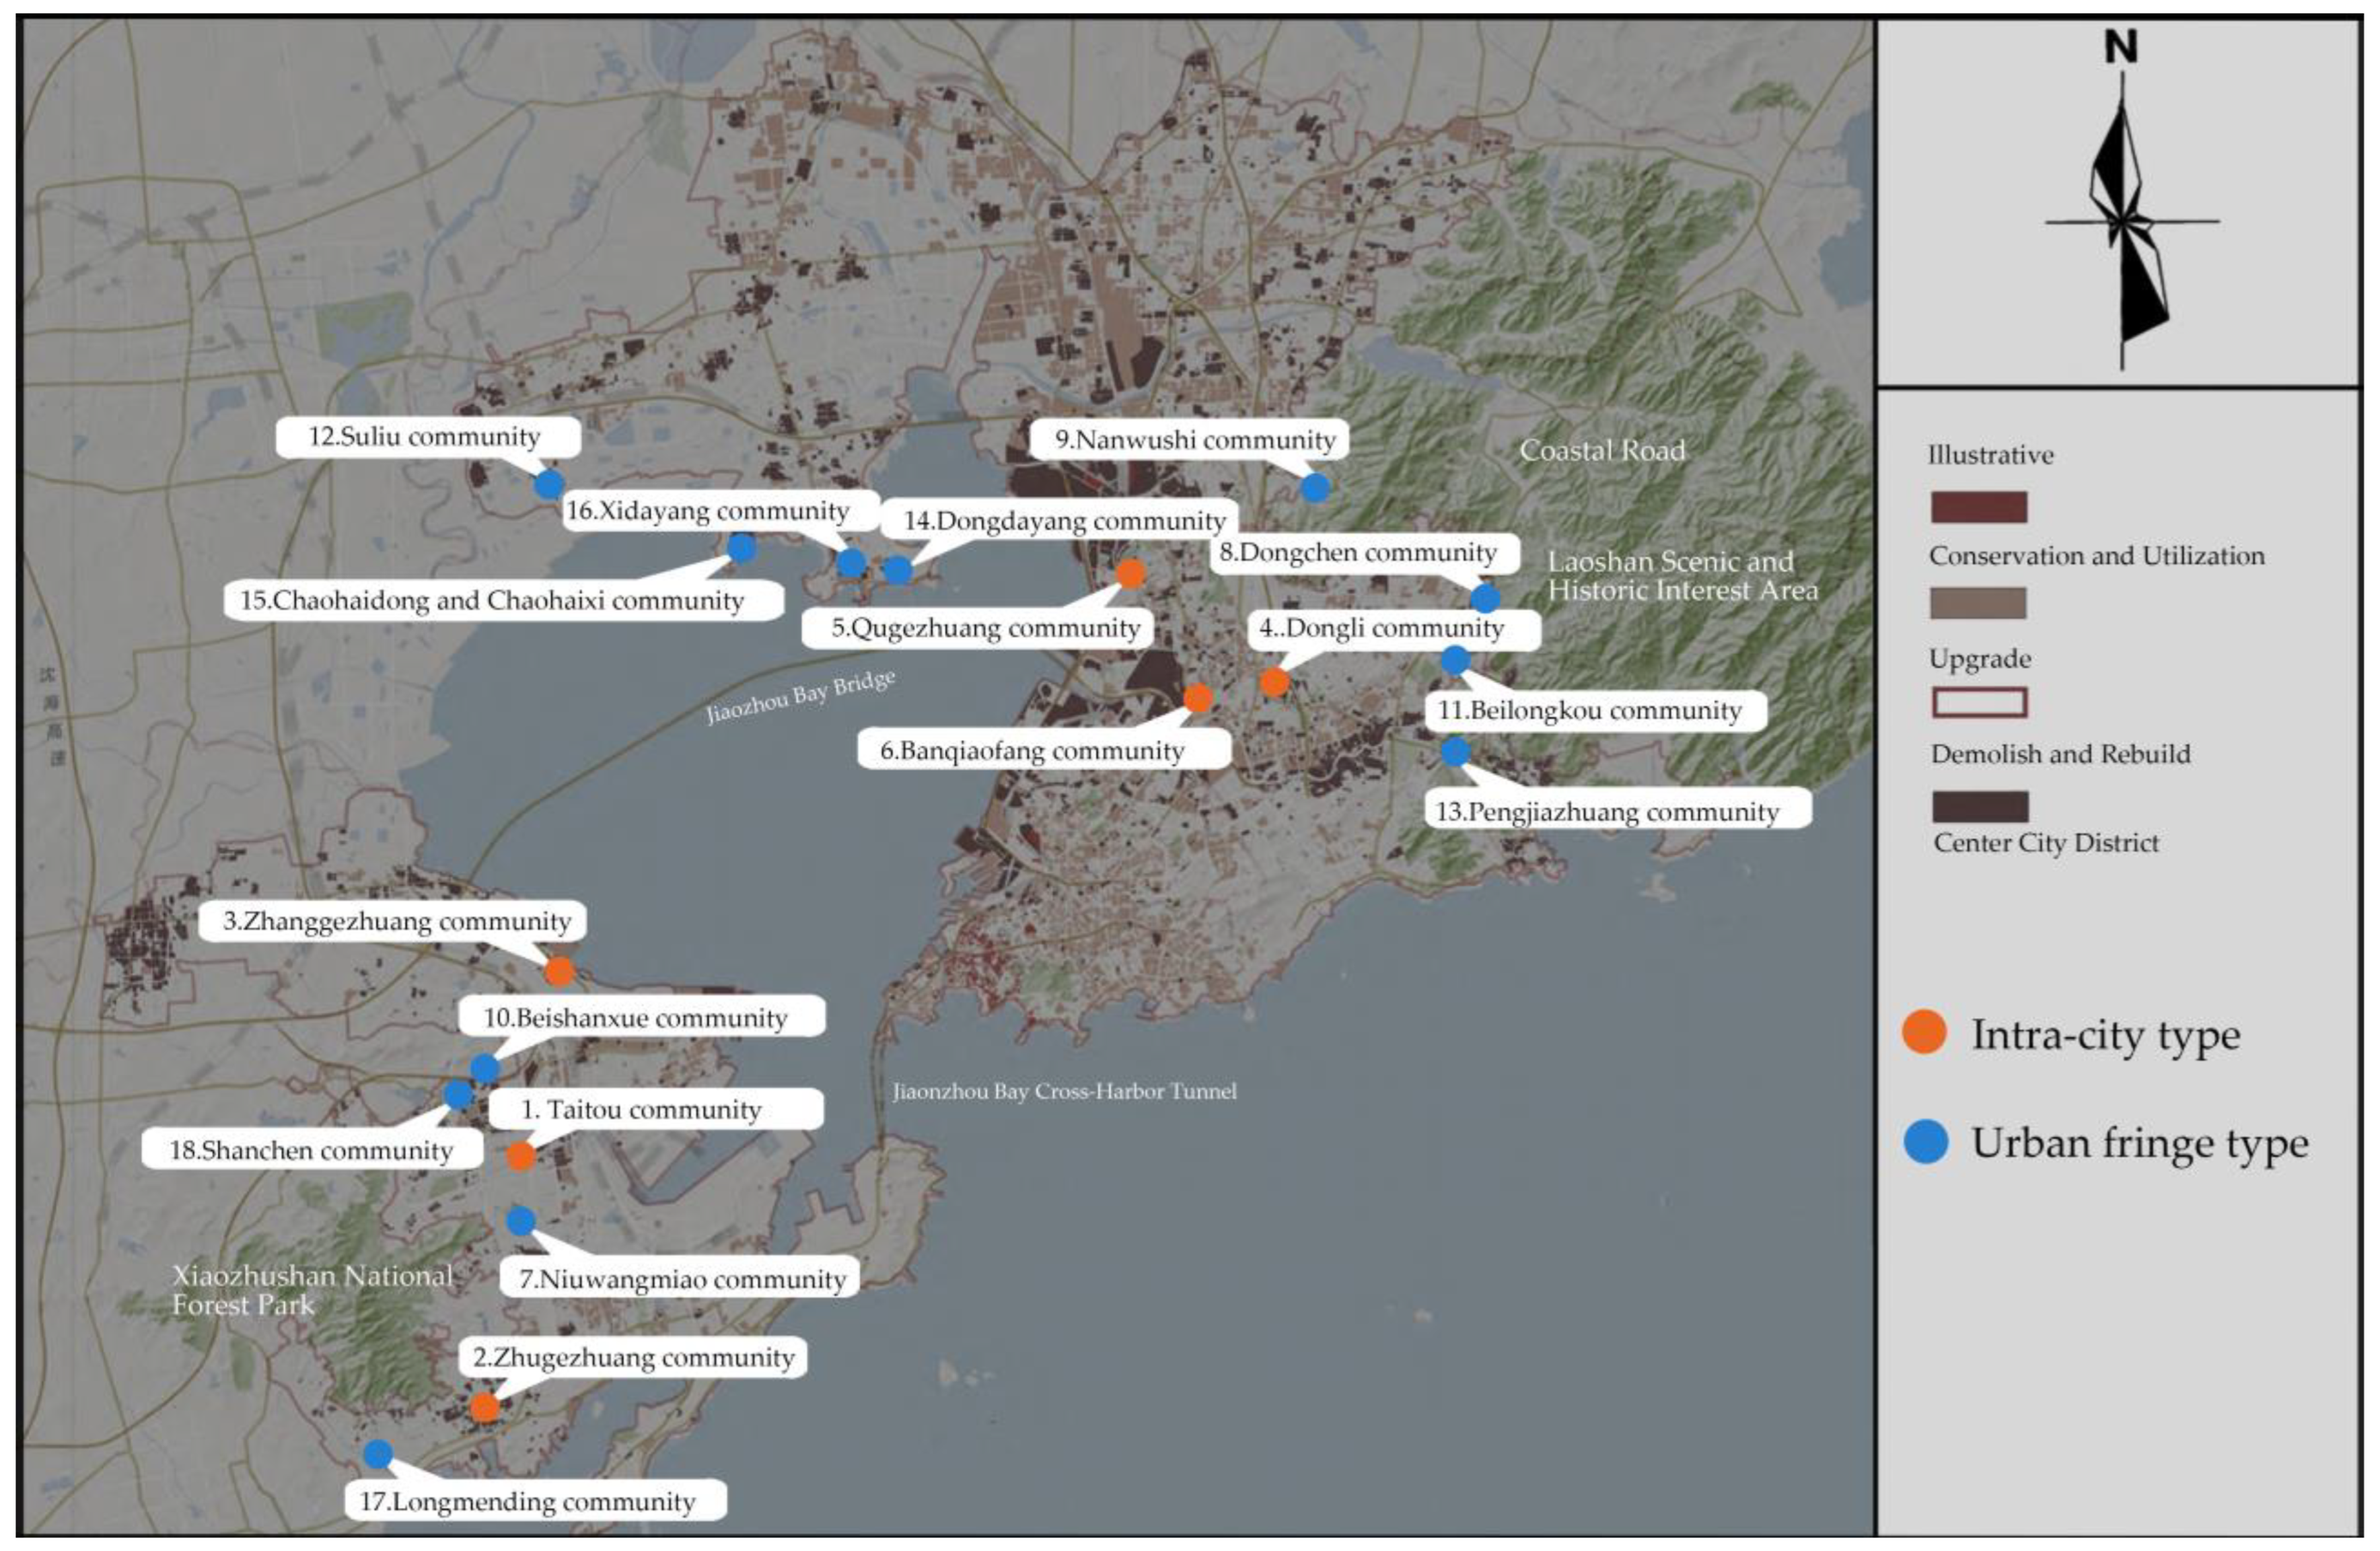Click the Xiaozhushan National Forest Park label
Viewport: 2380px width, 1551px height.
[311, 1290]
